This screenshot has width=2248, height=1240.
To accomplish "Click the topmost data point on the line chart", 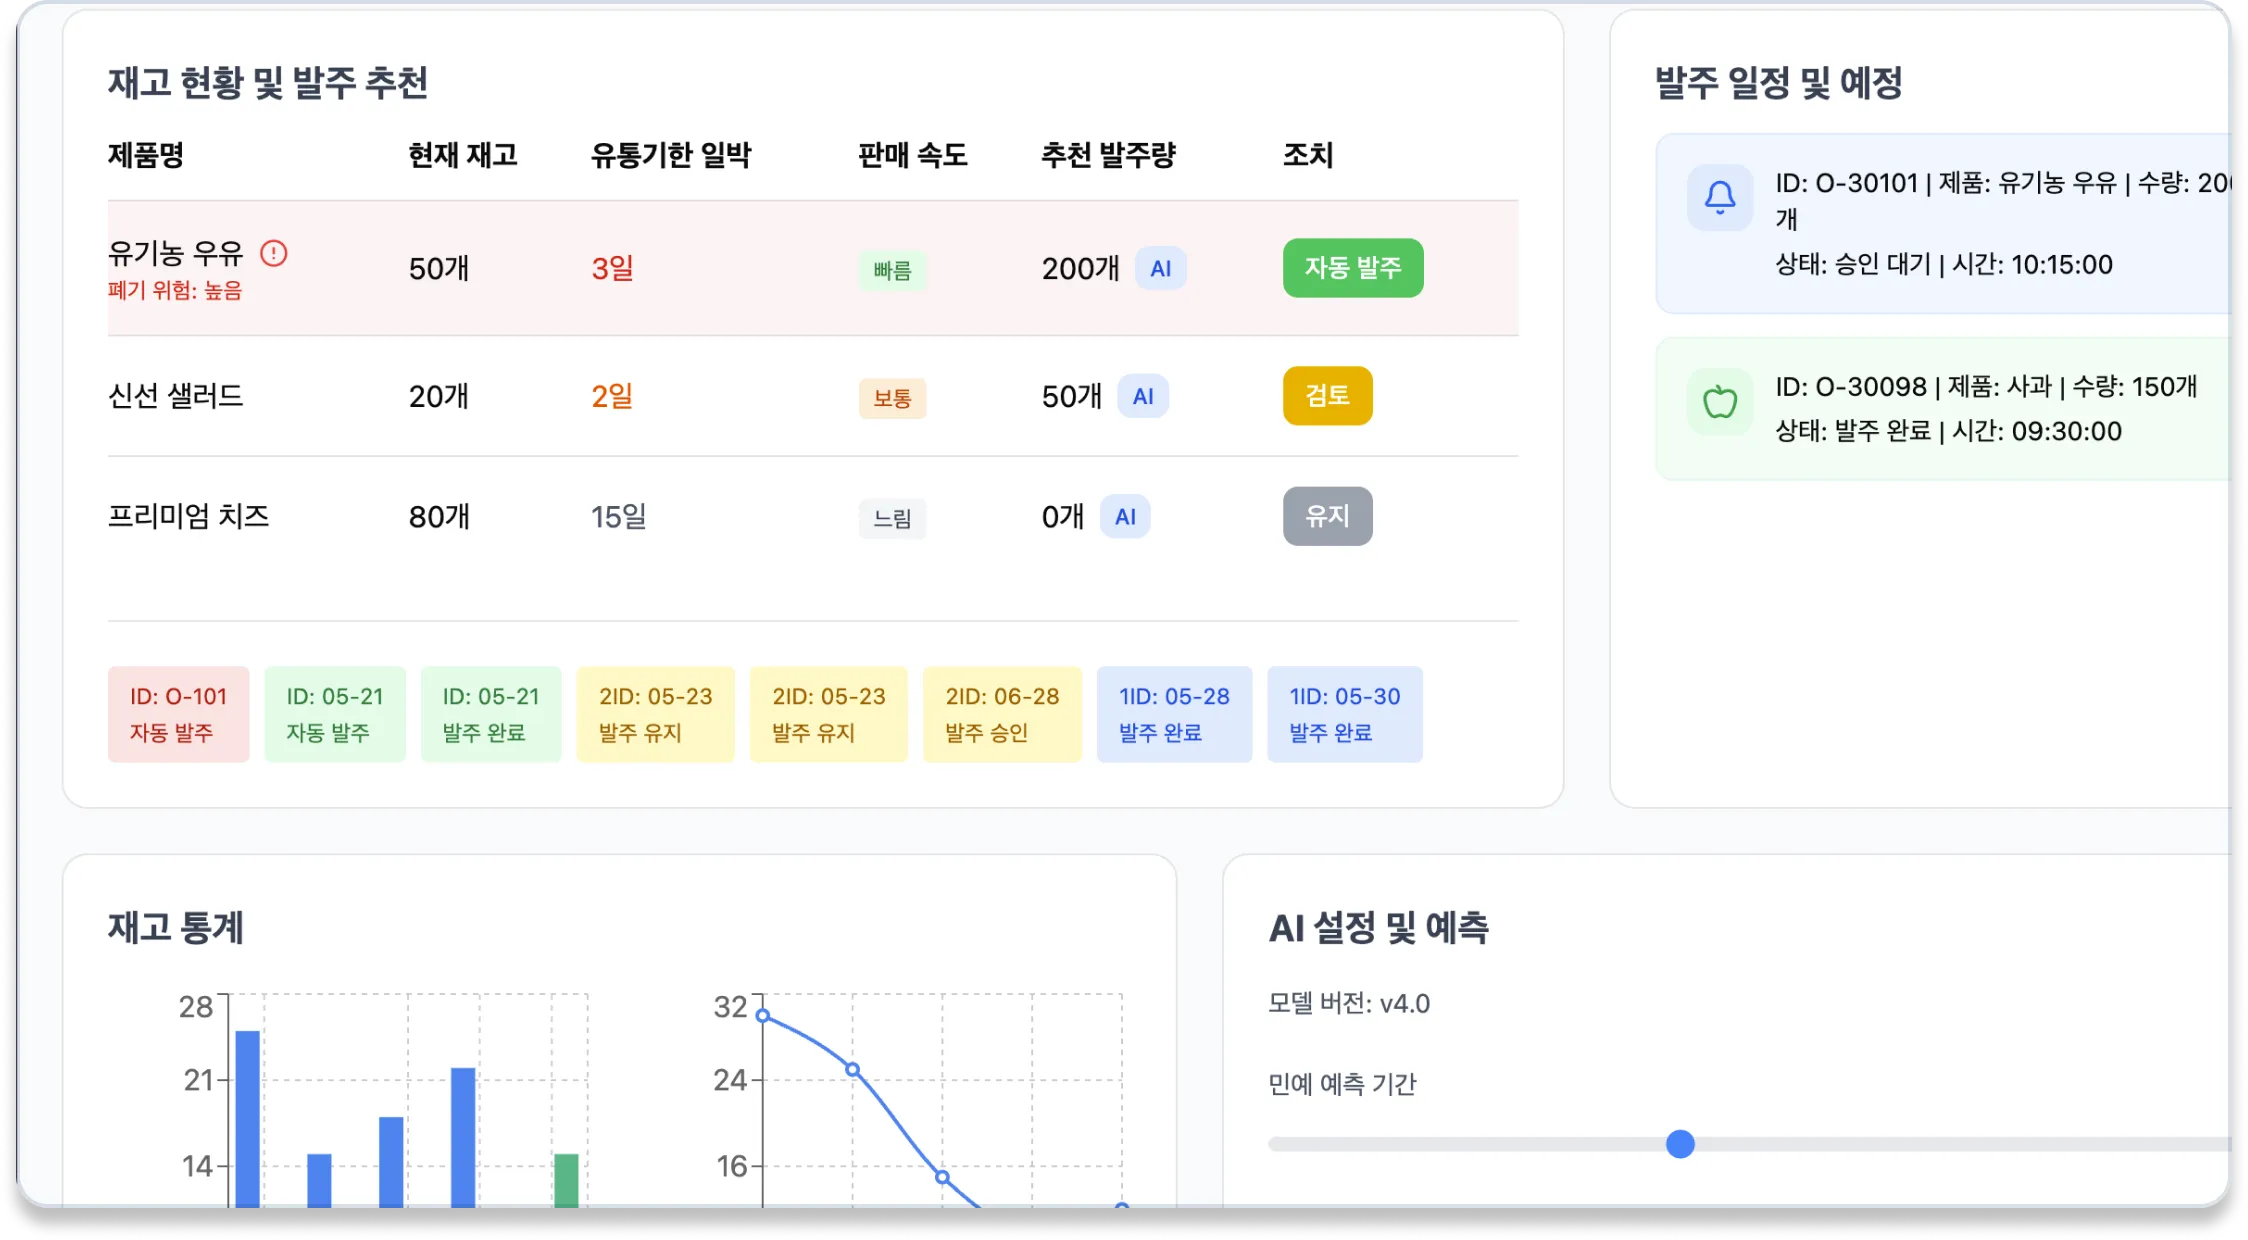I will (761, 1016).
